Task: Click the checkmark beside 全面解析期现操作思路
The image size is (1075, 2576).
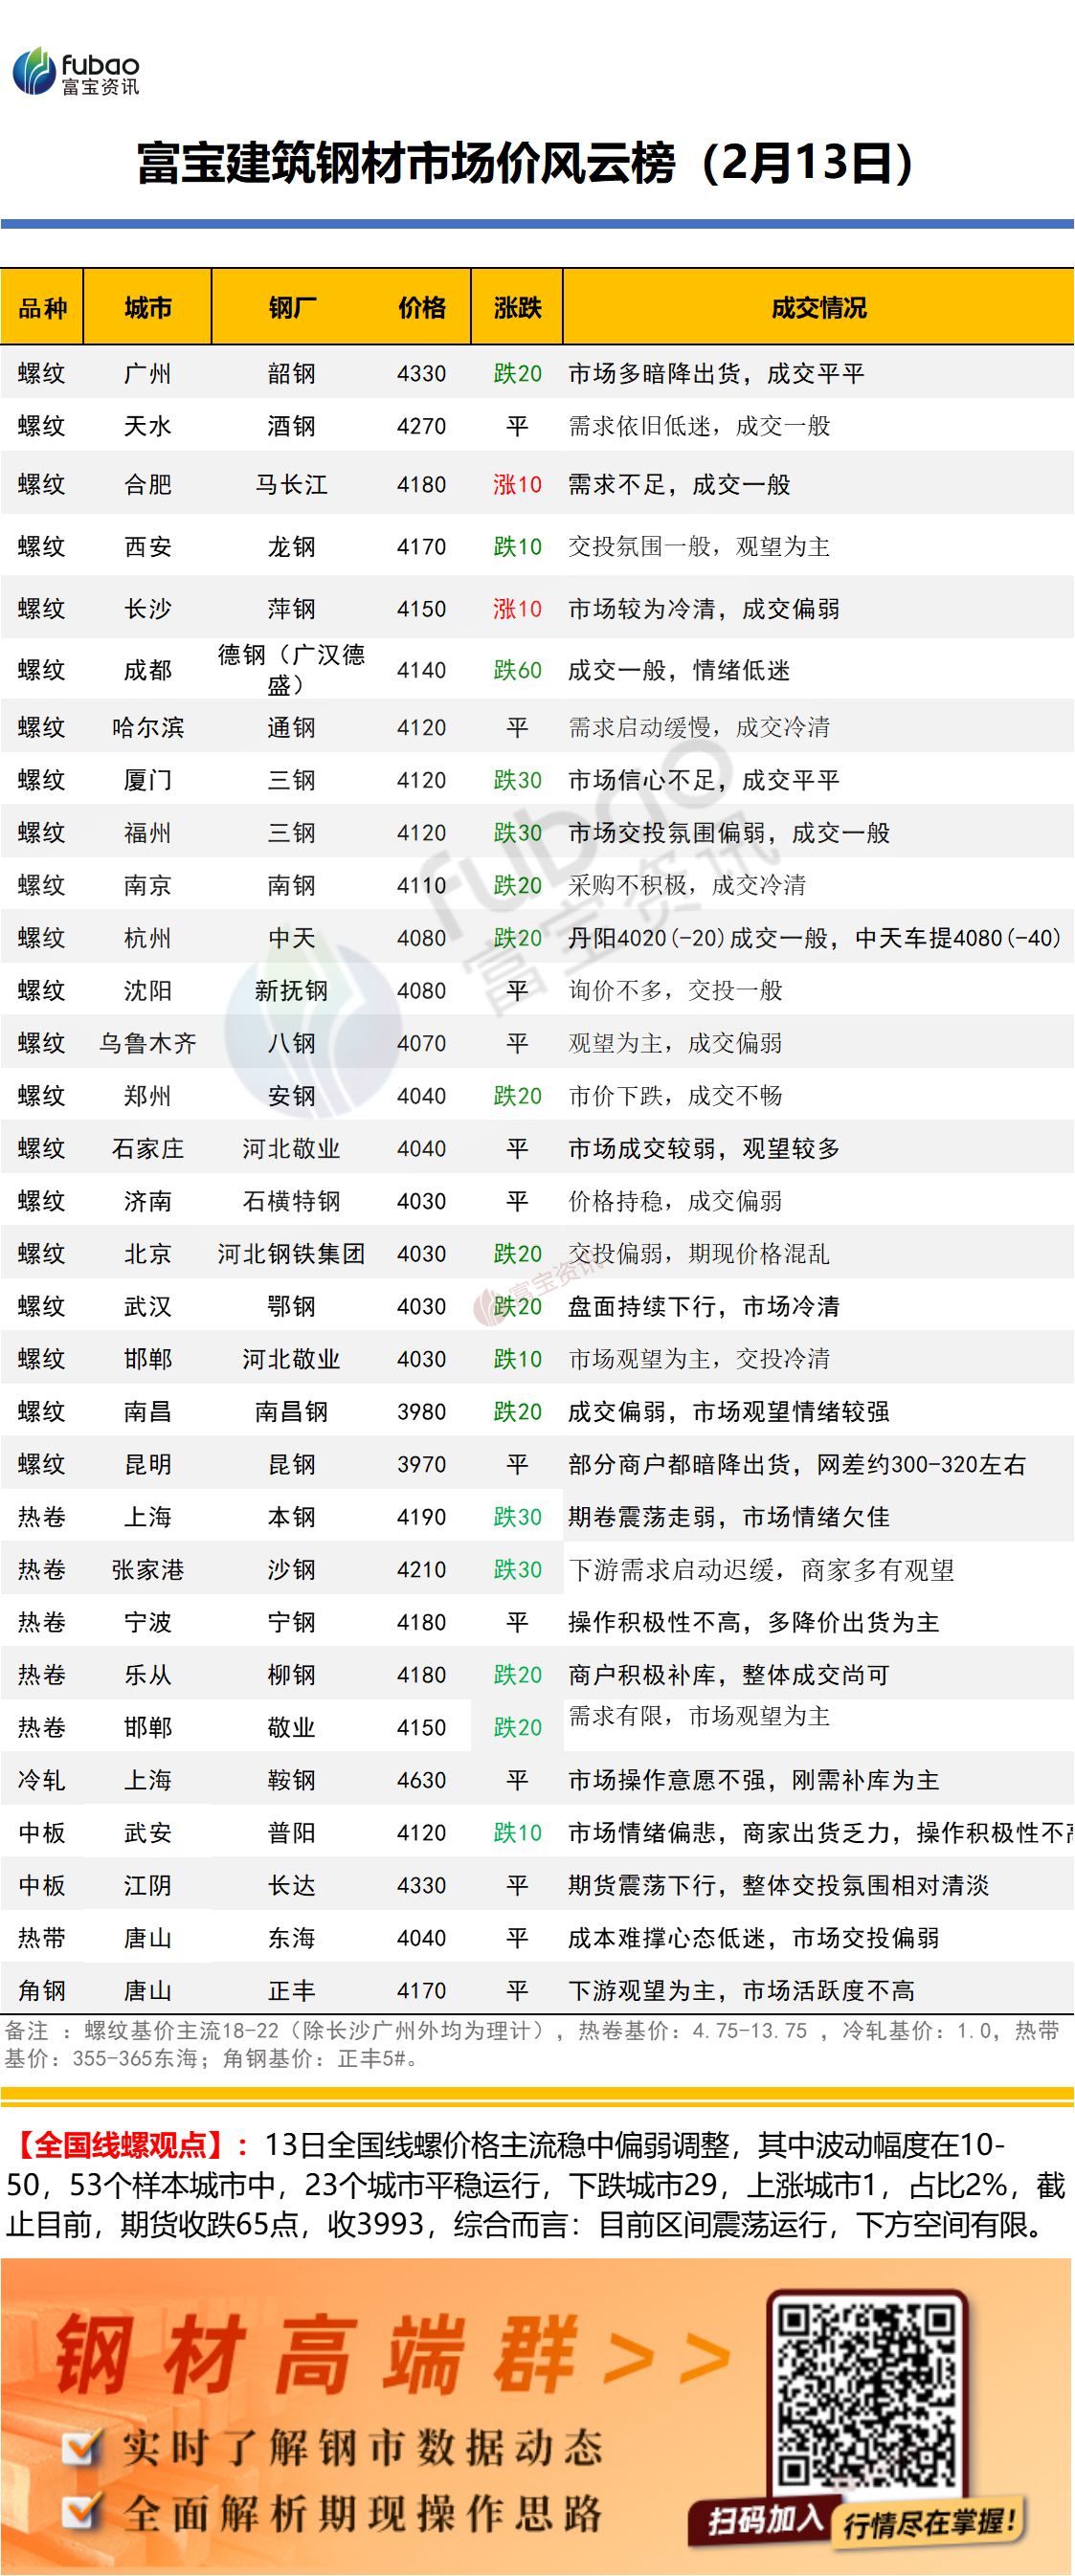Action: pos(81,2511)
